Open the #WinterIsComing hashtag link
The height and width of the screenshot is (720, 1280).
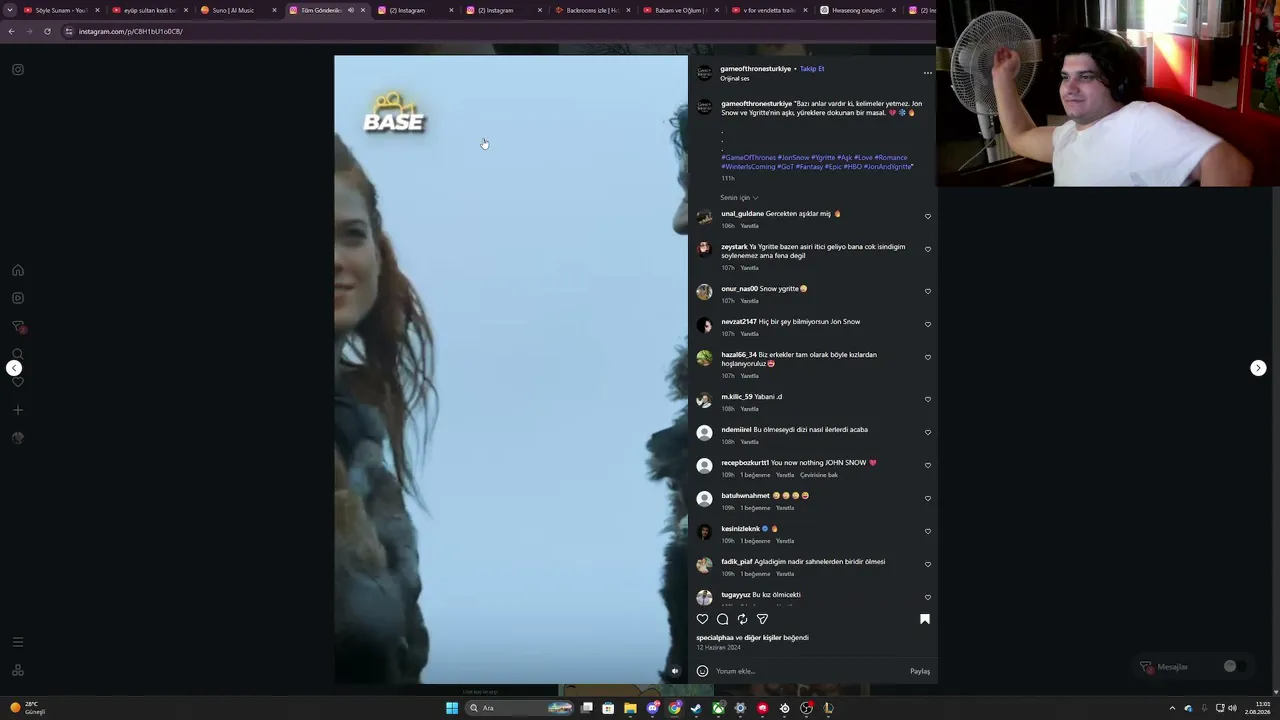click(x=748, y=167)
